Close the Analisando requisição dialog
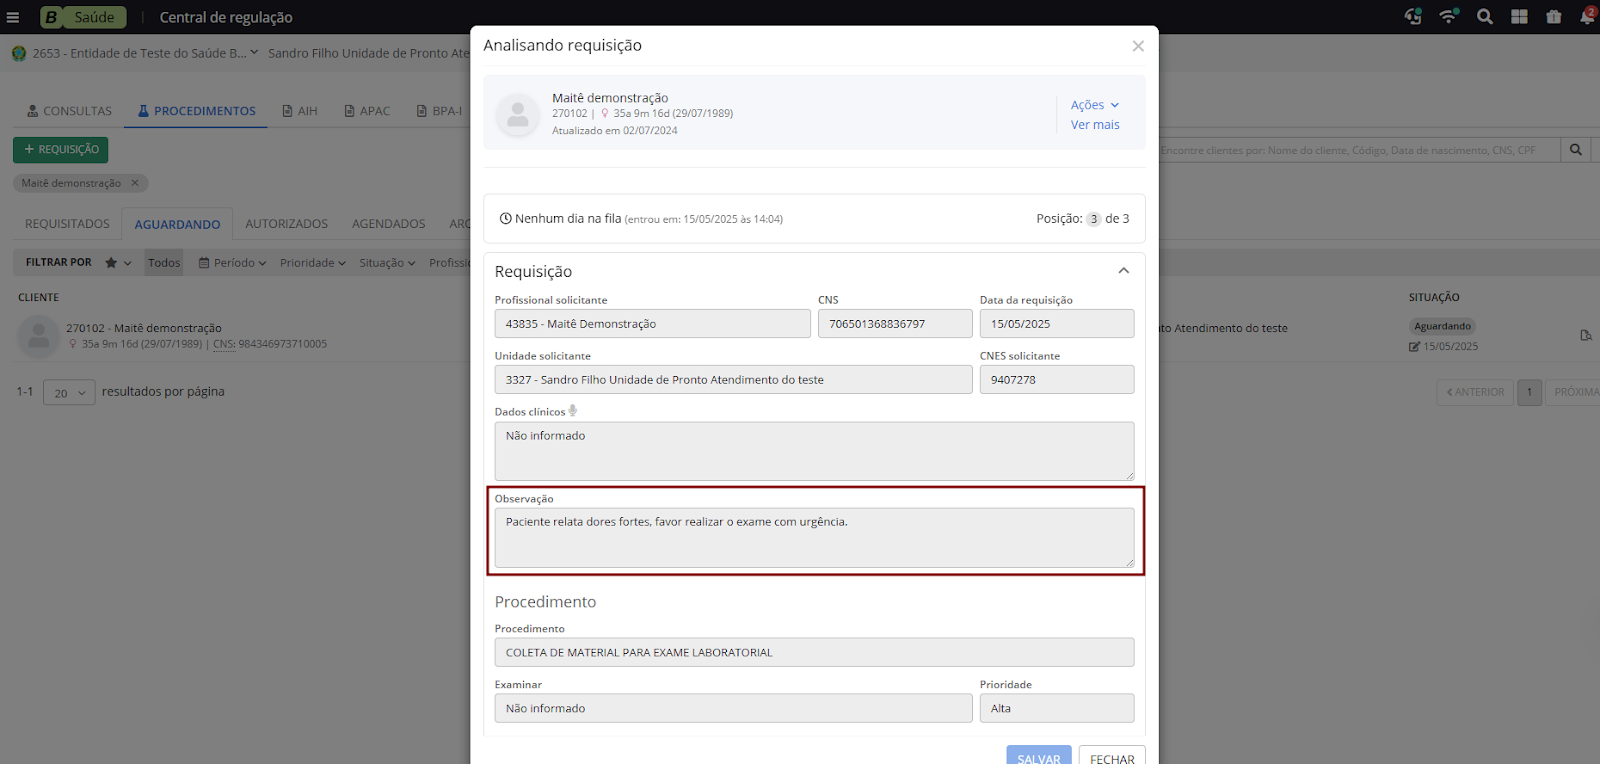 pyautogui.click(x=1138, y=46)
